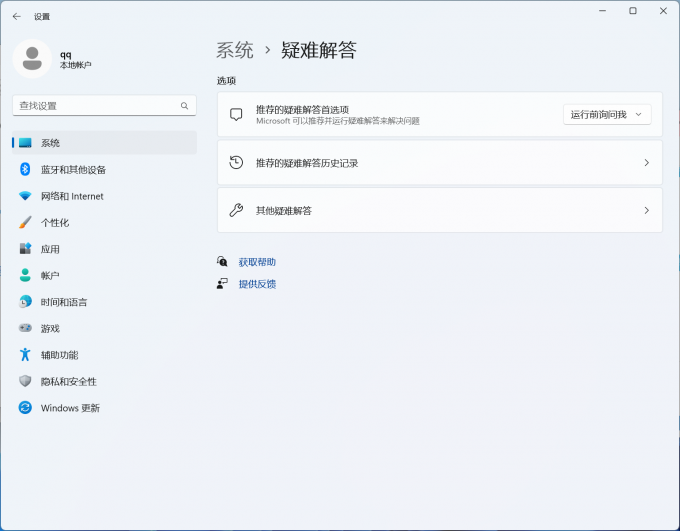Click the Wi-Fi network icon in sidebar
The height and width of the screenshot is (531, 680).
coord(25,196)
